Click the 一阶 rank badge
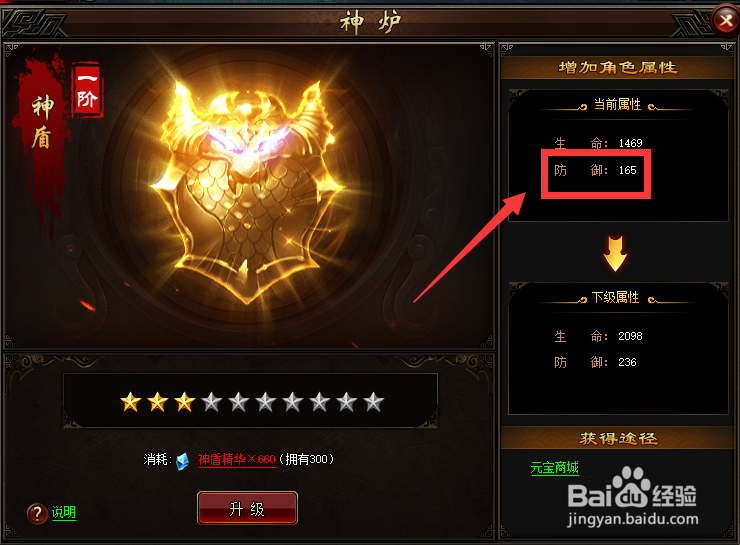This screenshot has height=545, width=740. pos(87,90)
